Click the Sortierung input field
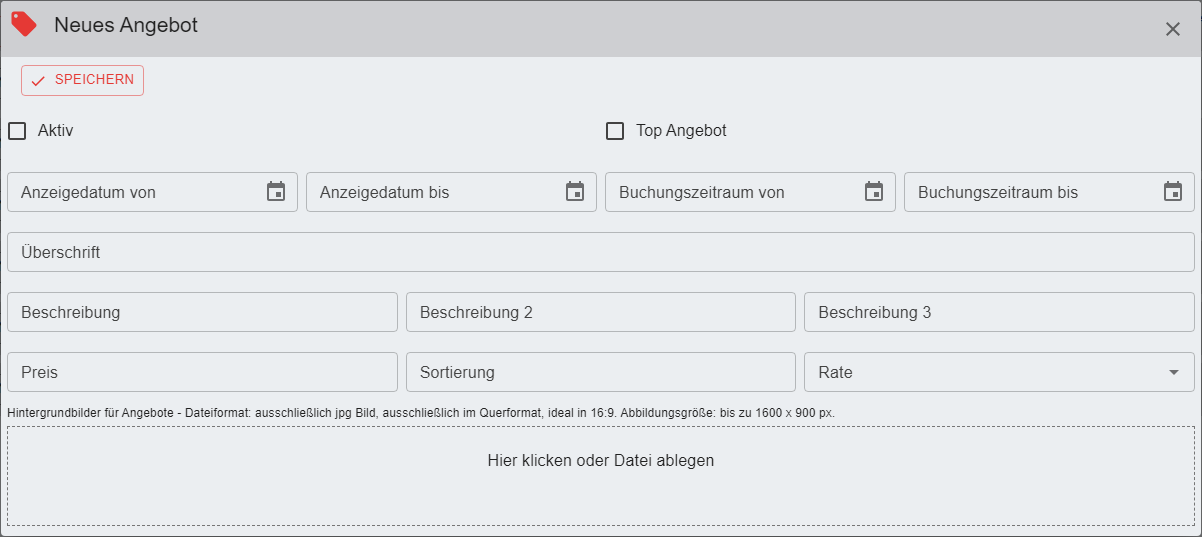 click(x=600, y=372)
